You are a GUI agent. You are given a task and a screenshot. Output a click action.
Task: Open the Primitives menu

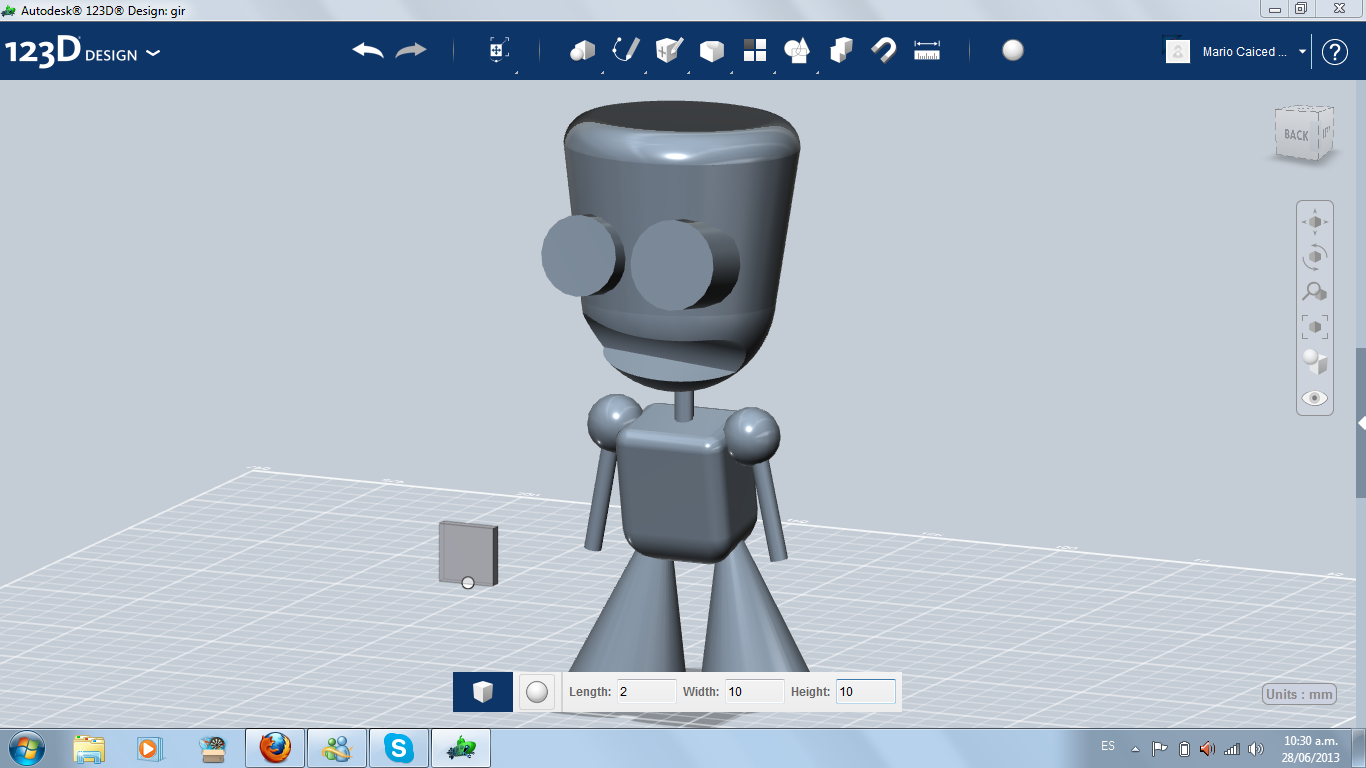tap(582, 51)
